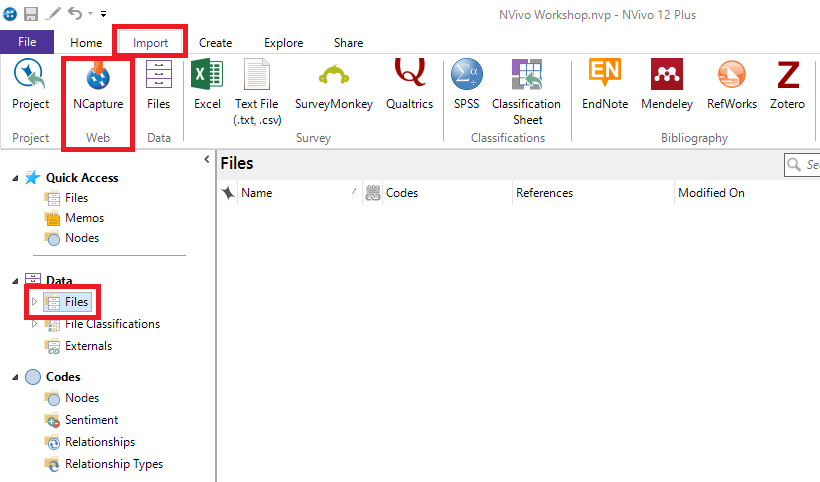
Task: Import bibliography from Zotero
Action: [787, 84]
